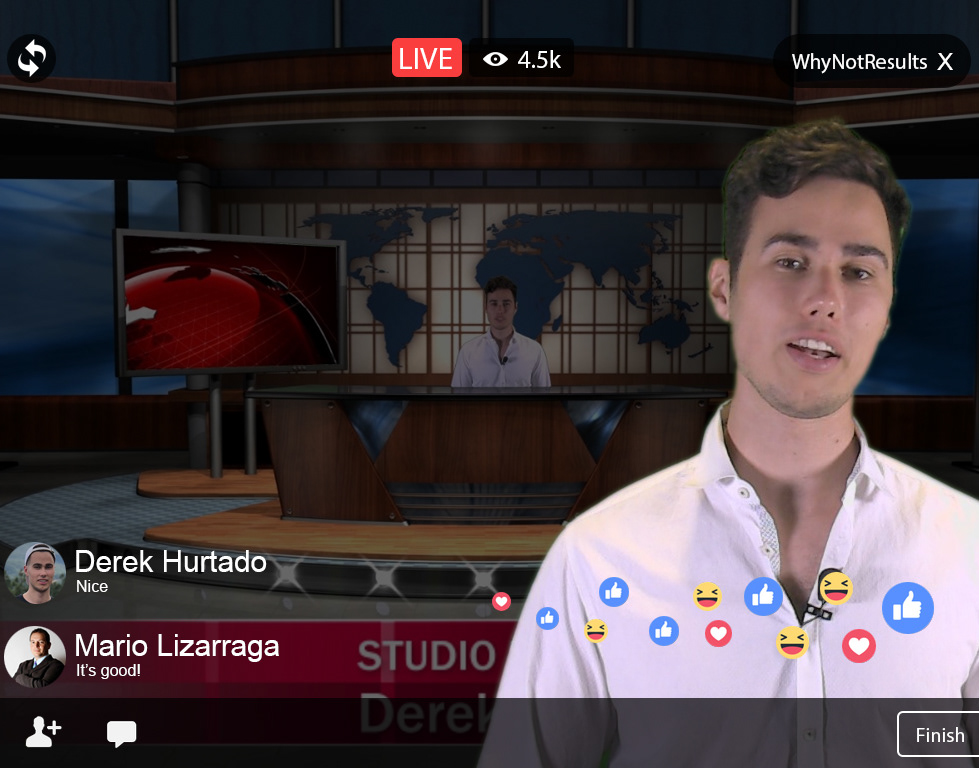Open Derek Hurtado's profile picture
The image size is (979, 768).
click(35, 573)
